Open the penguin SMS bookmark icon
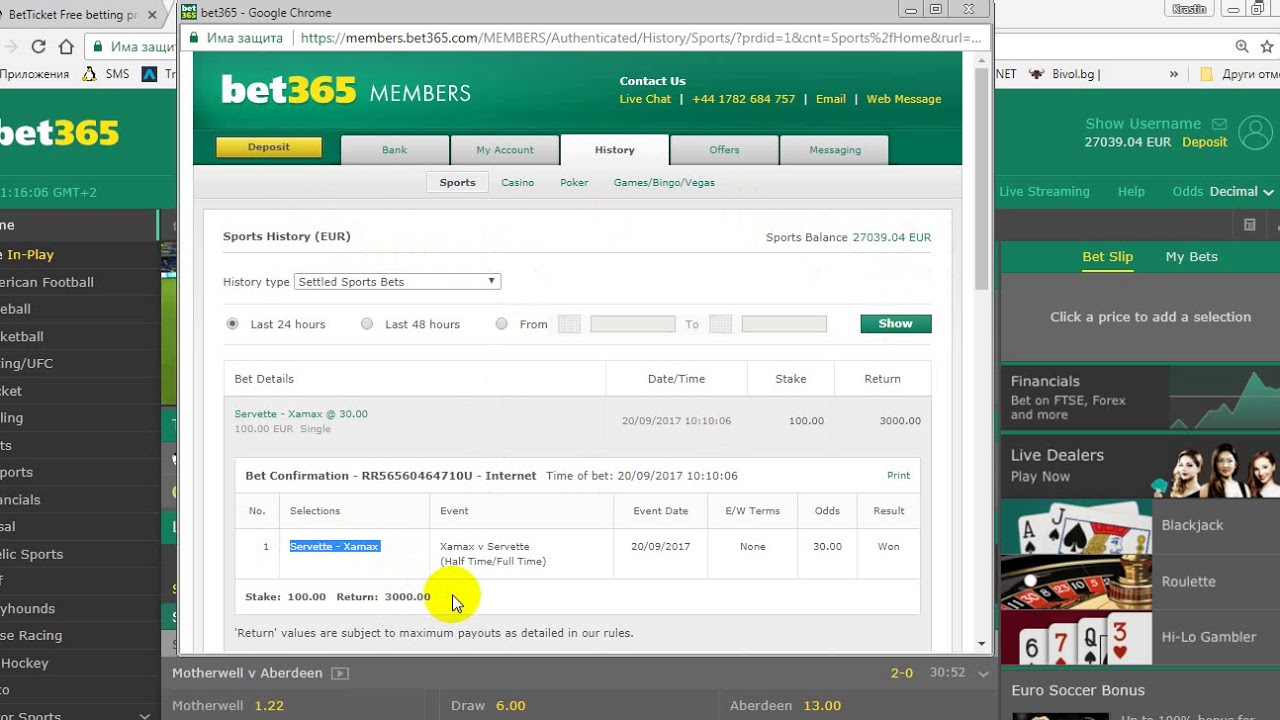This screenshot has height=720, width=1280. click(90, 74)
